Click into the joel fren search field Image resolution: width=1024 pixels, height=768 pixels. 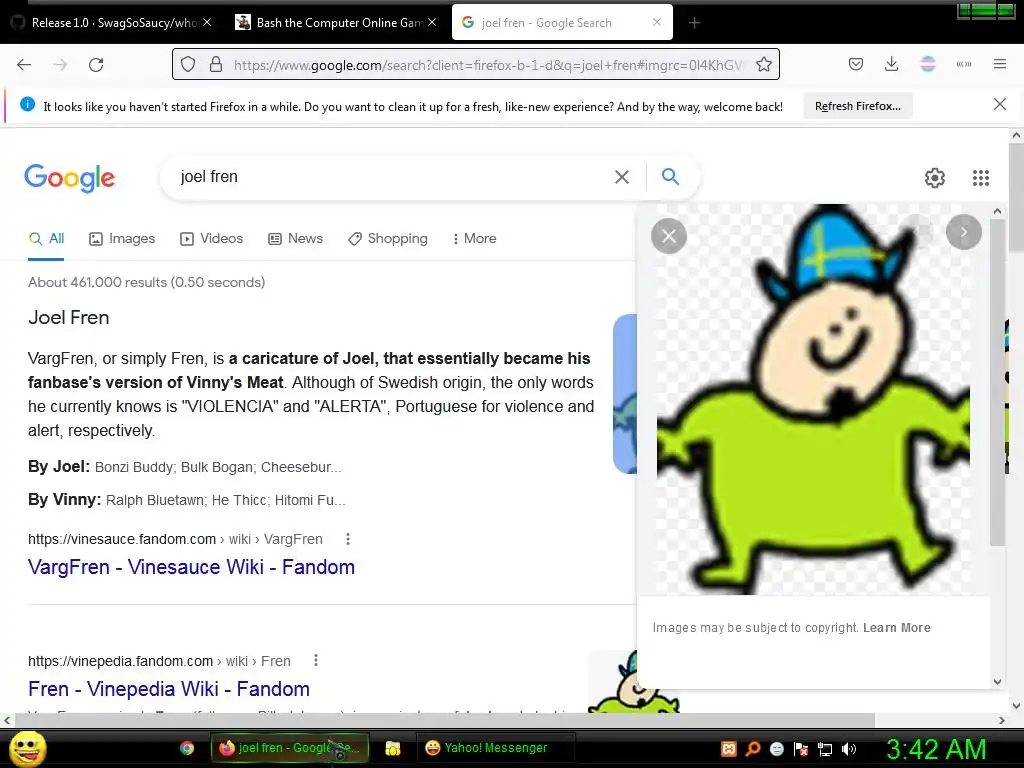click(392, 177)
